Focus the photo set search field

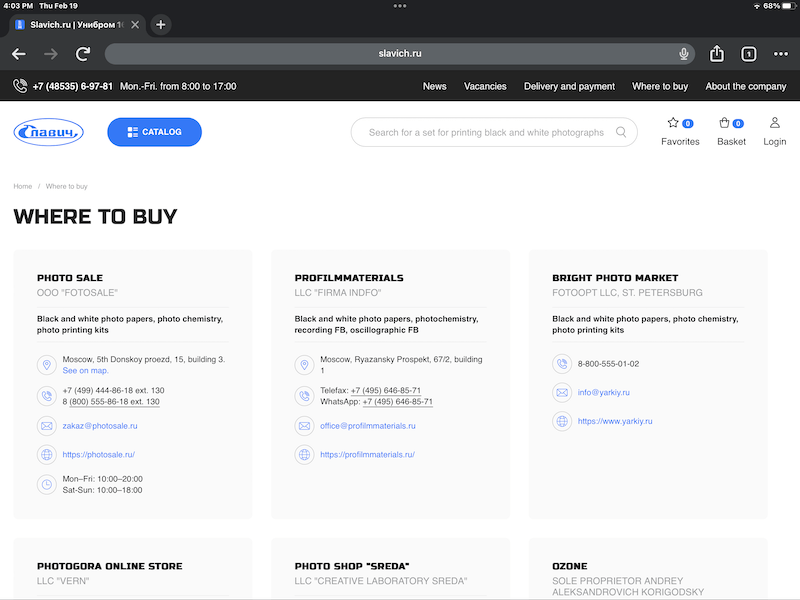(485, 132)
